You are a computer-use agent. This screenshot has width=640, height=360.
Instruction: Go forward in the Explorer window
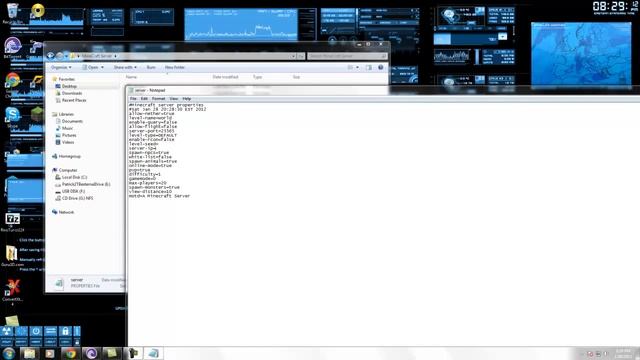[60, 56]
